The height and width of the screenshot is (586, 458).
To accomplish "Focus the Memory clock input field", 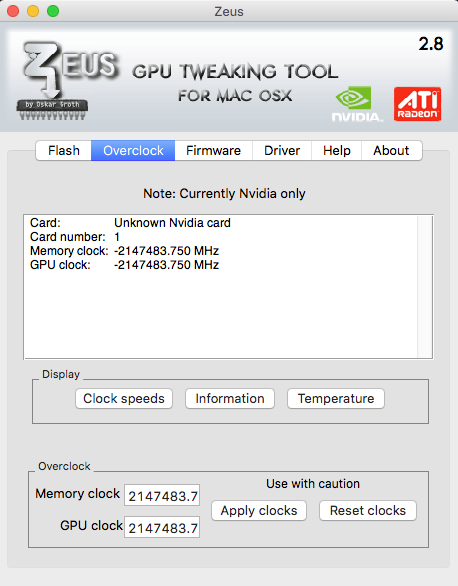I will point(162,495).
